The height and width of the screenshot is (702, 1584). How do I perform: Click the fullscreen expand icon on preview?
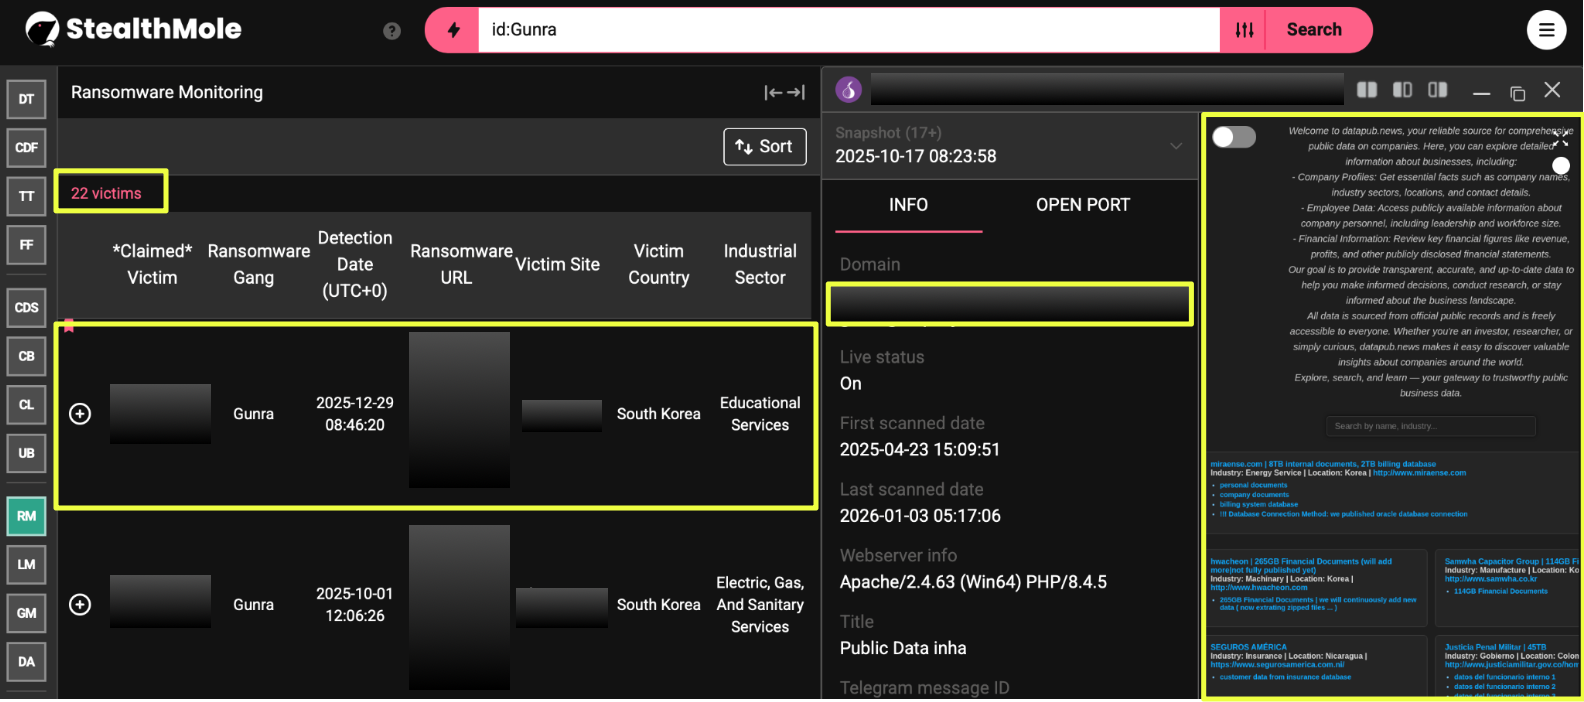[x=1560, y=139]
